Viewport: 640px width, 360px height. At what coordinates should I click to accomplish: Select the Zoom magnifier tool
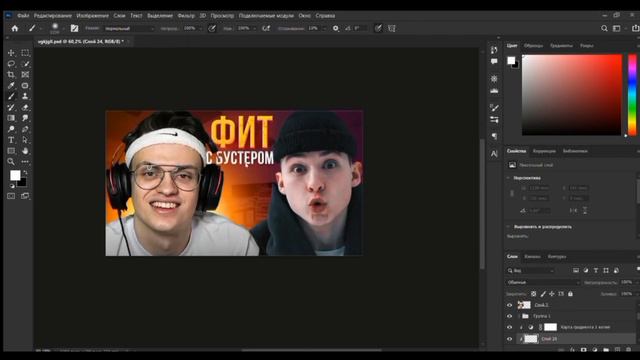click(x=11, y=162)
